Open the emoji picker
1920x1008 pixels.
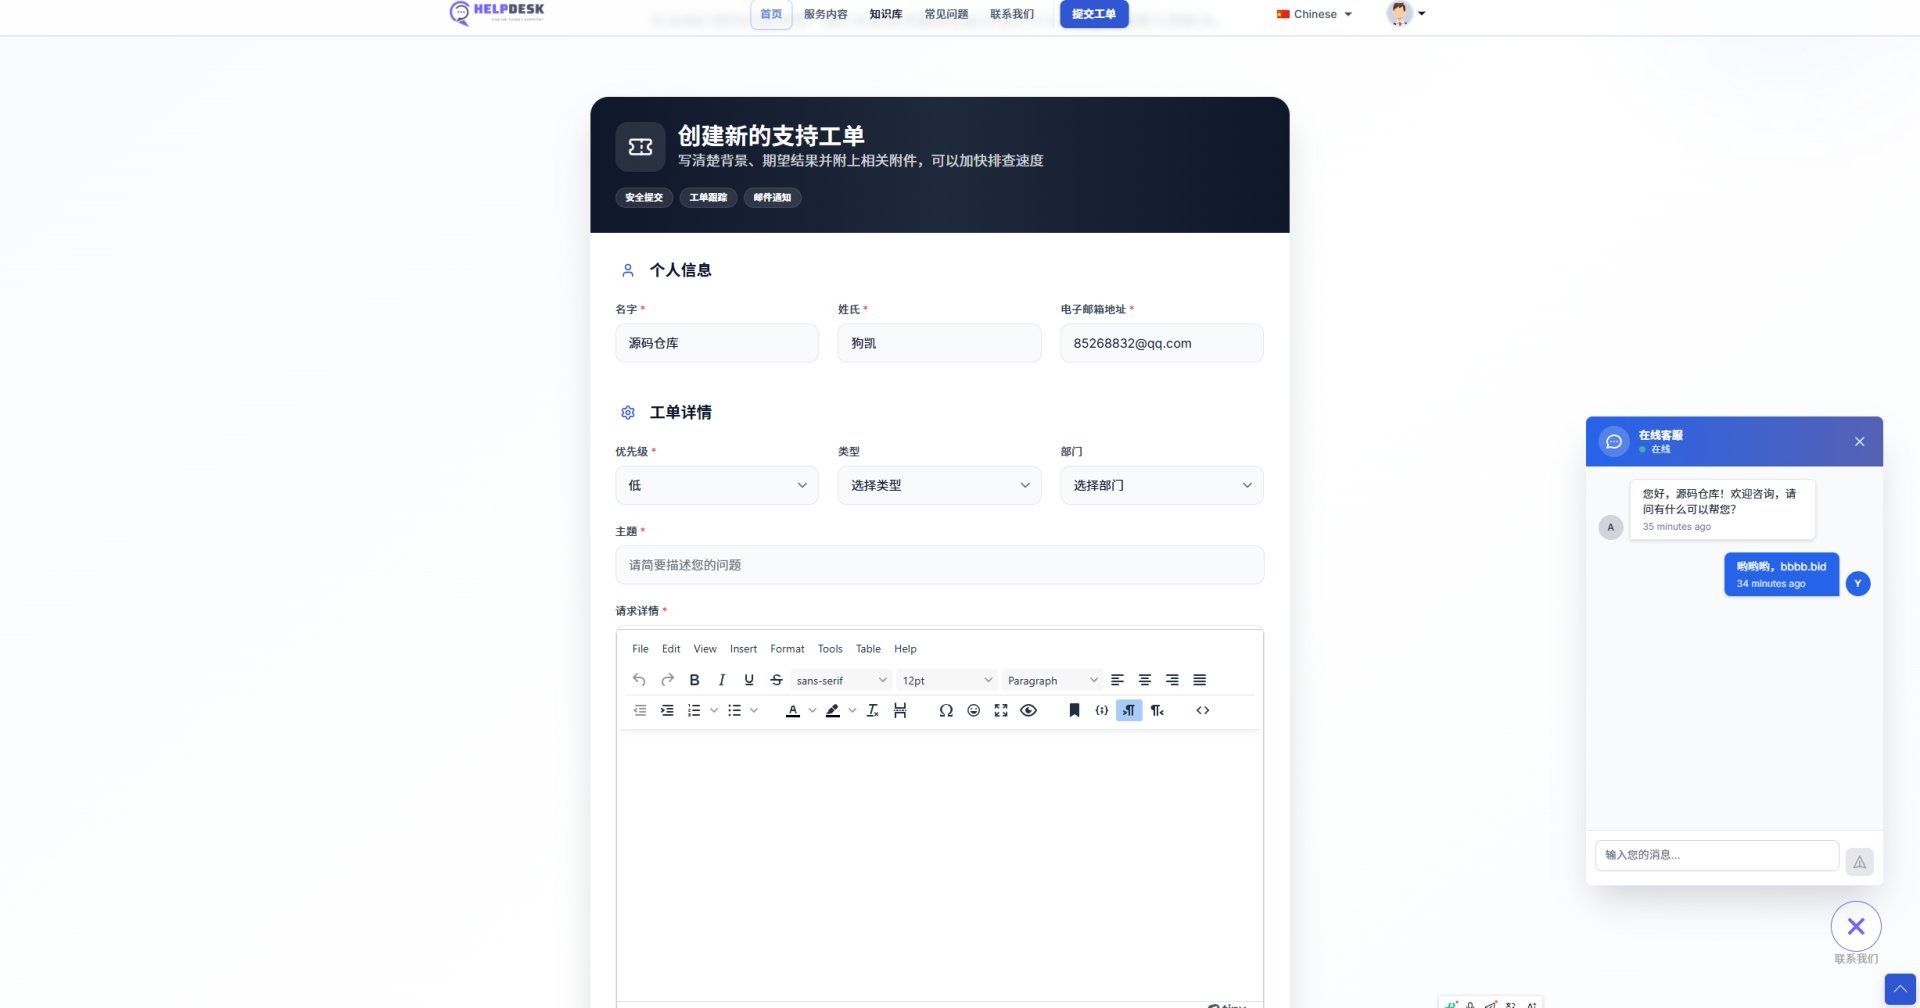973,710
